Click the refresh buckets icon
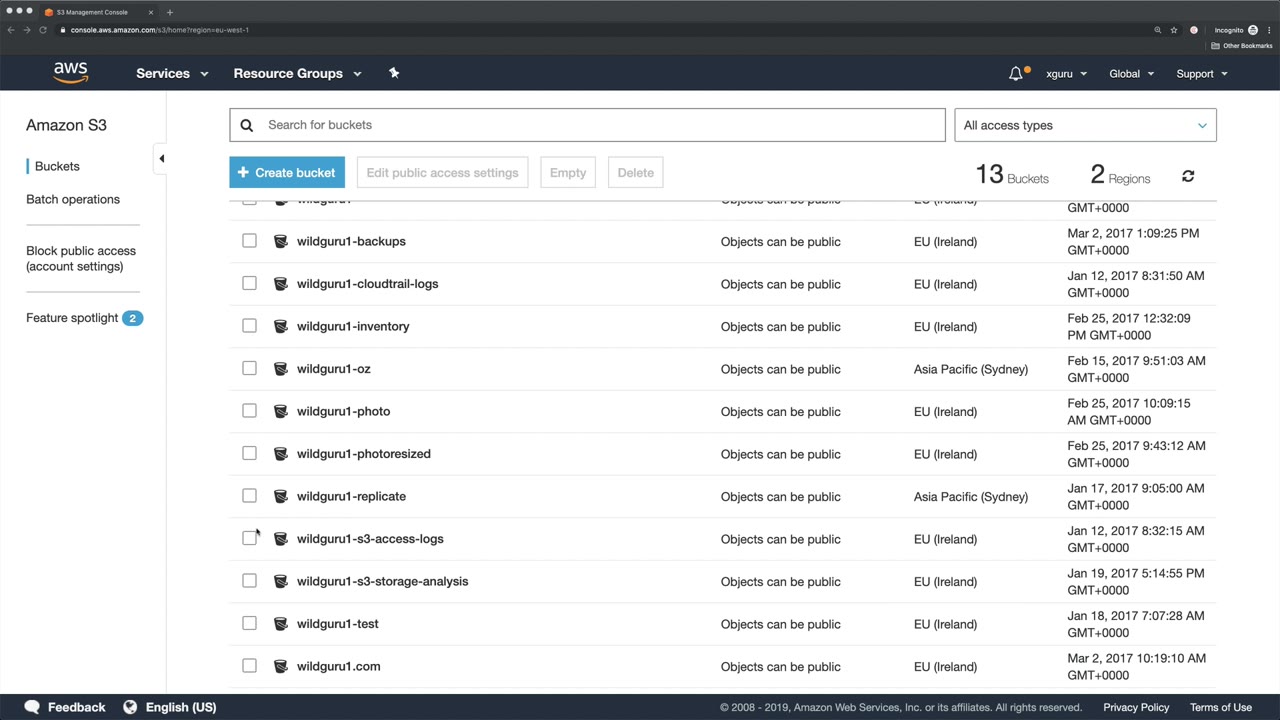Viewport: 1280px width, 720px height. (x=1188, y=176)
